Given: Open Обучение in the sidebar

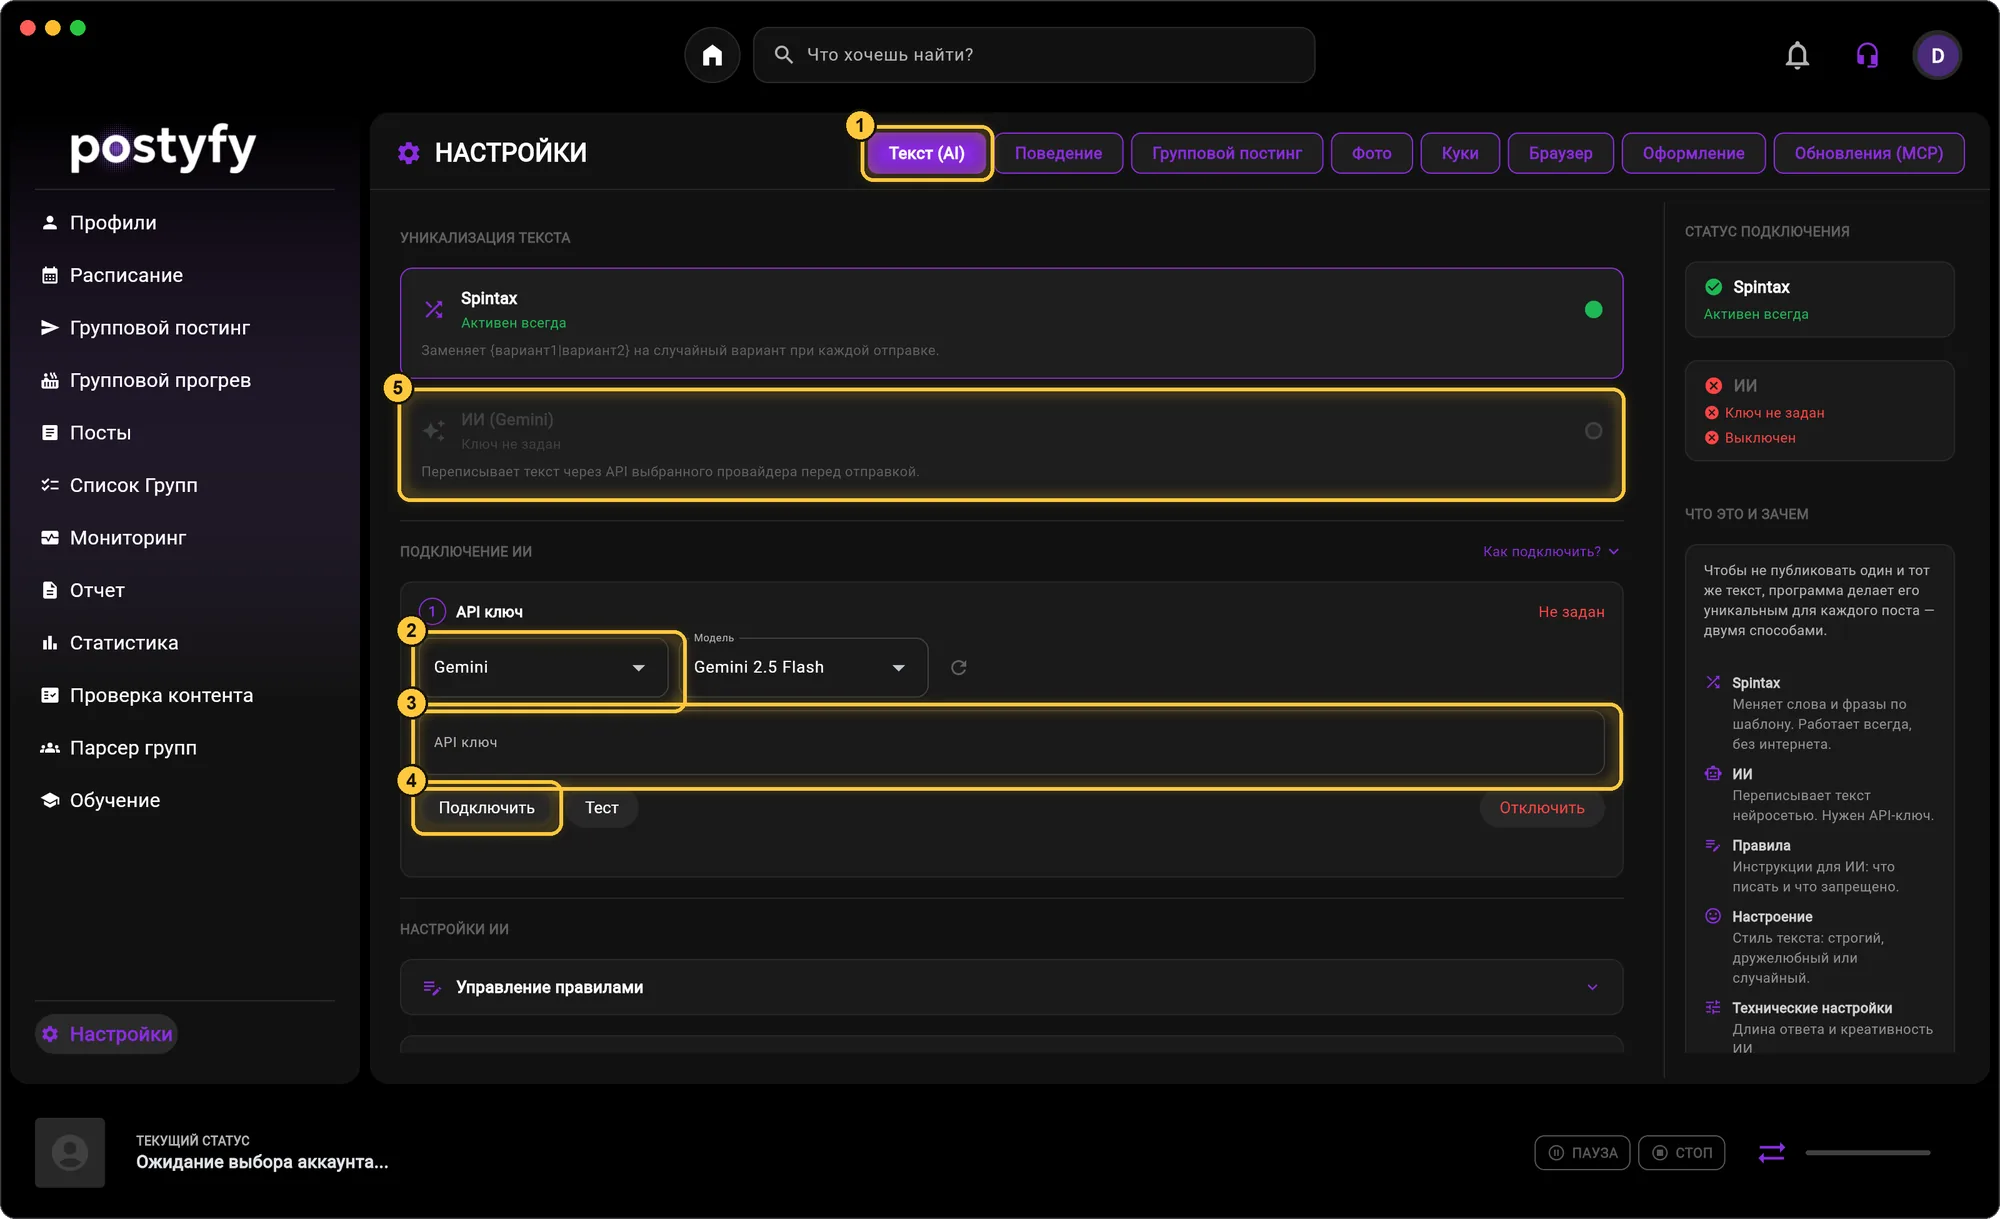Looking at the screenshot, I should pos(100,800).
